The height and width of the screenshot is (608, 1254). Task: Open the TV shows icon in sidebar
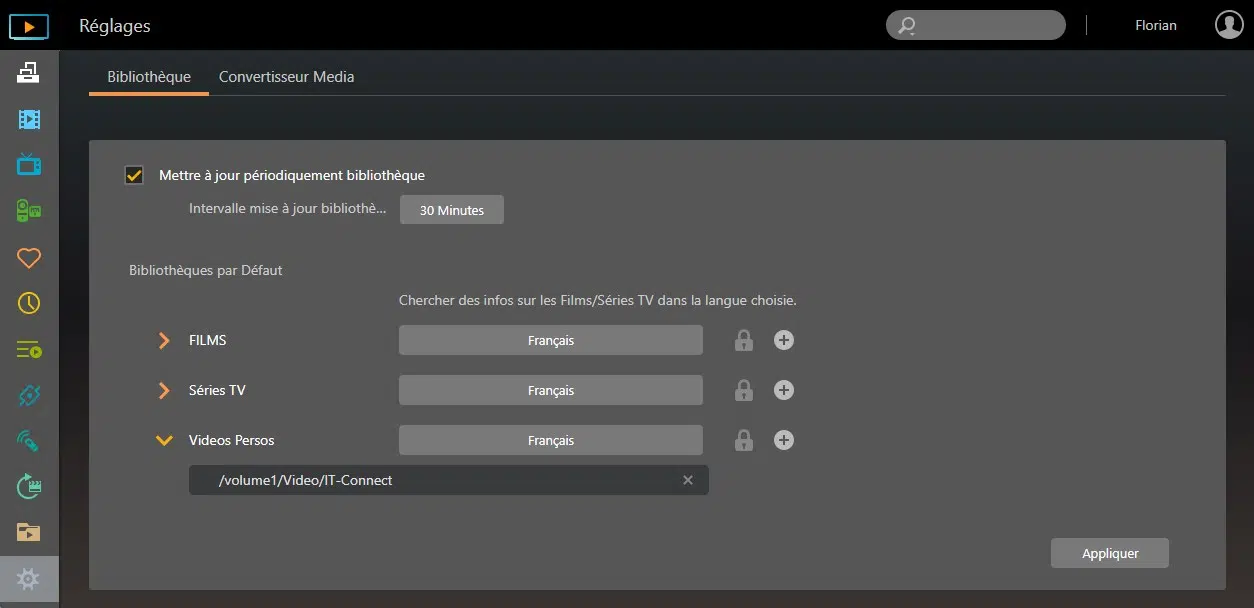[x=29, y=165]
